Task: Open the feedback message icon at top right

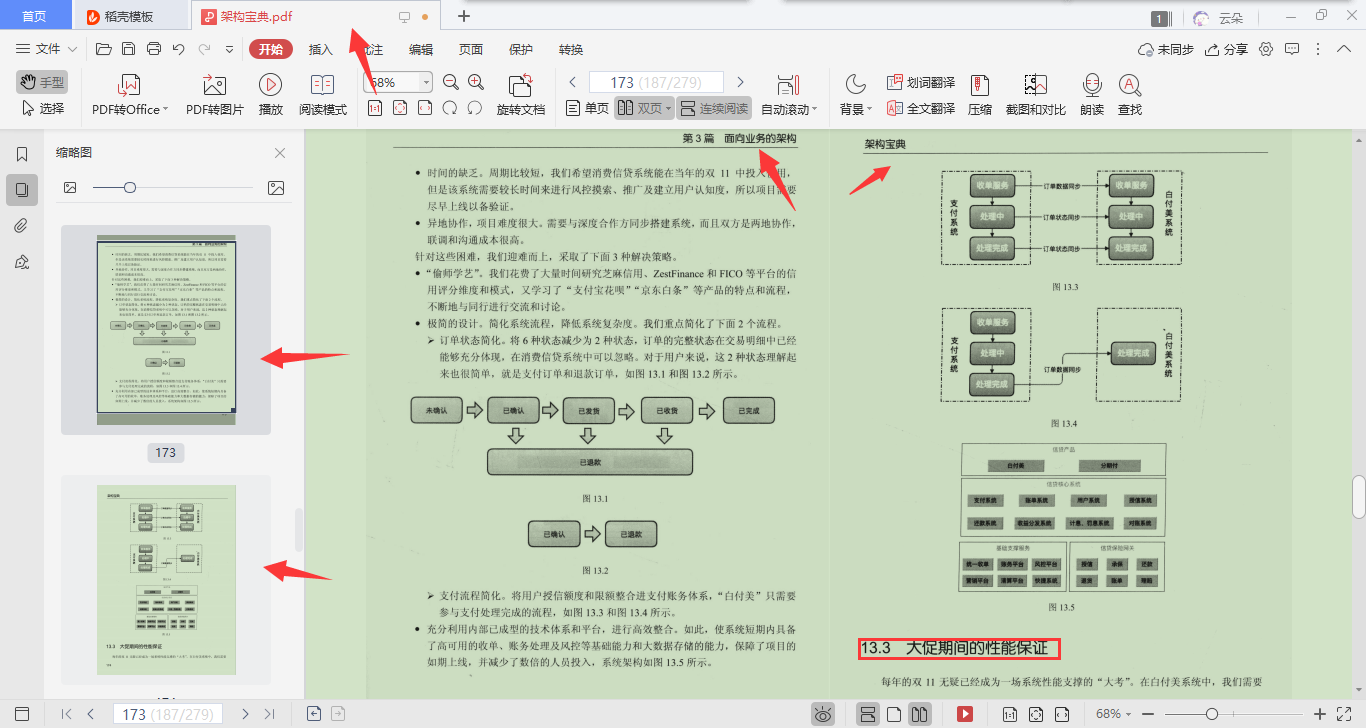Action: tap(1292, 49)
